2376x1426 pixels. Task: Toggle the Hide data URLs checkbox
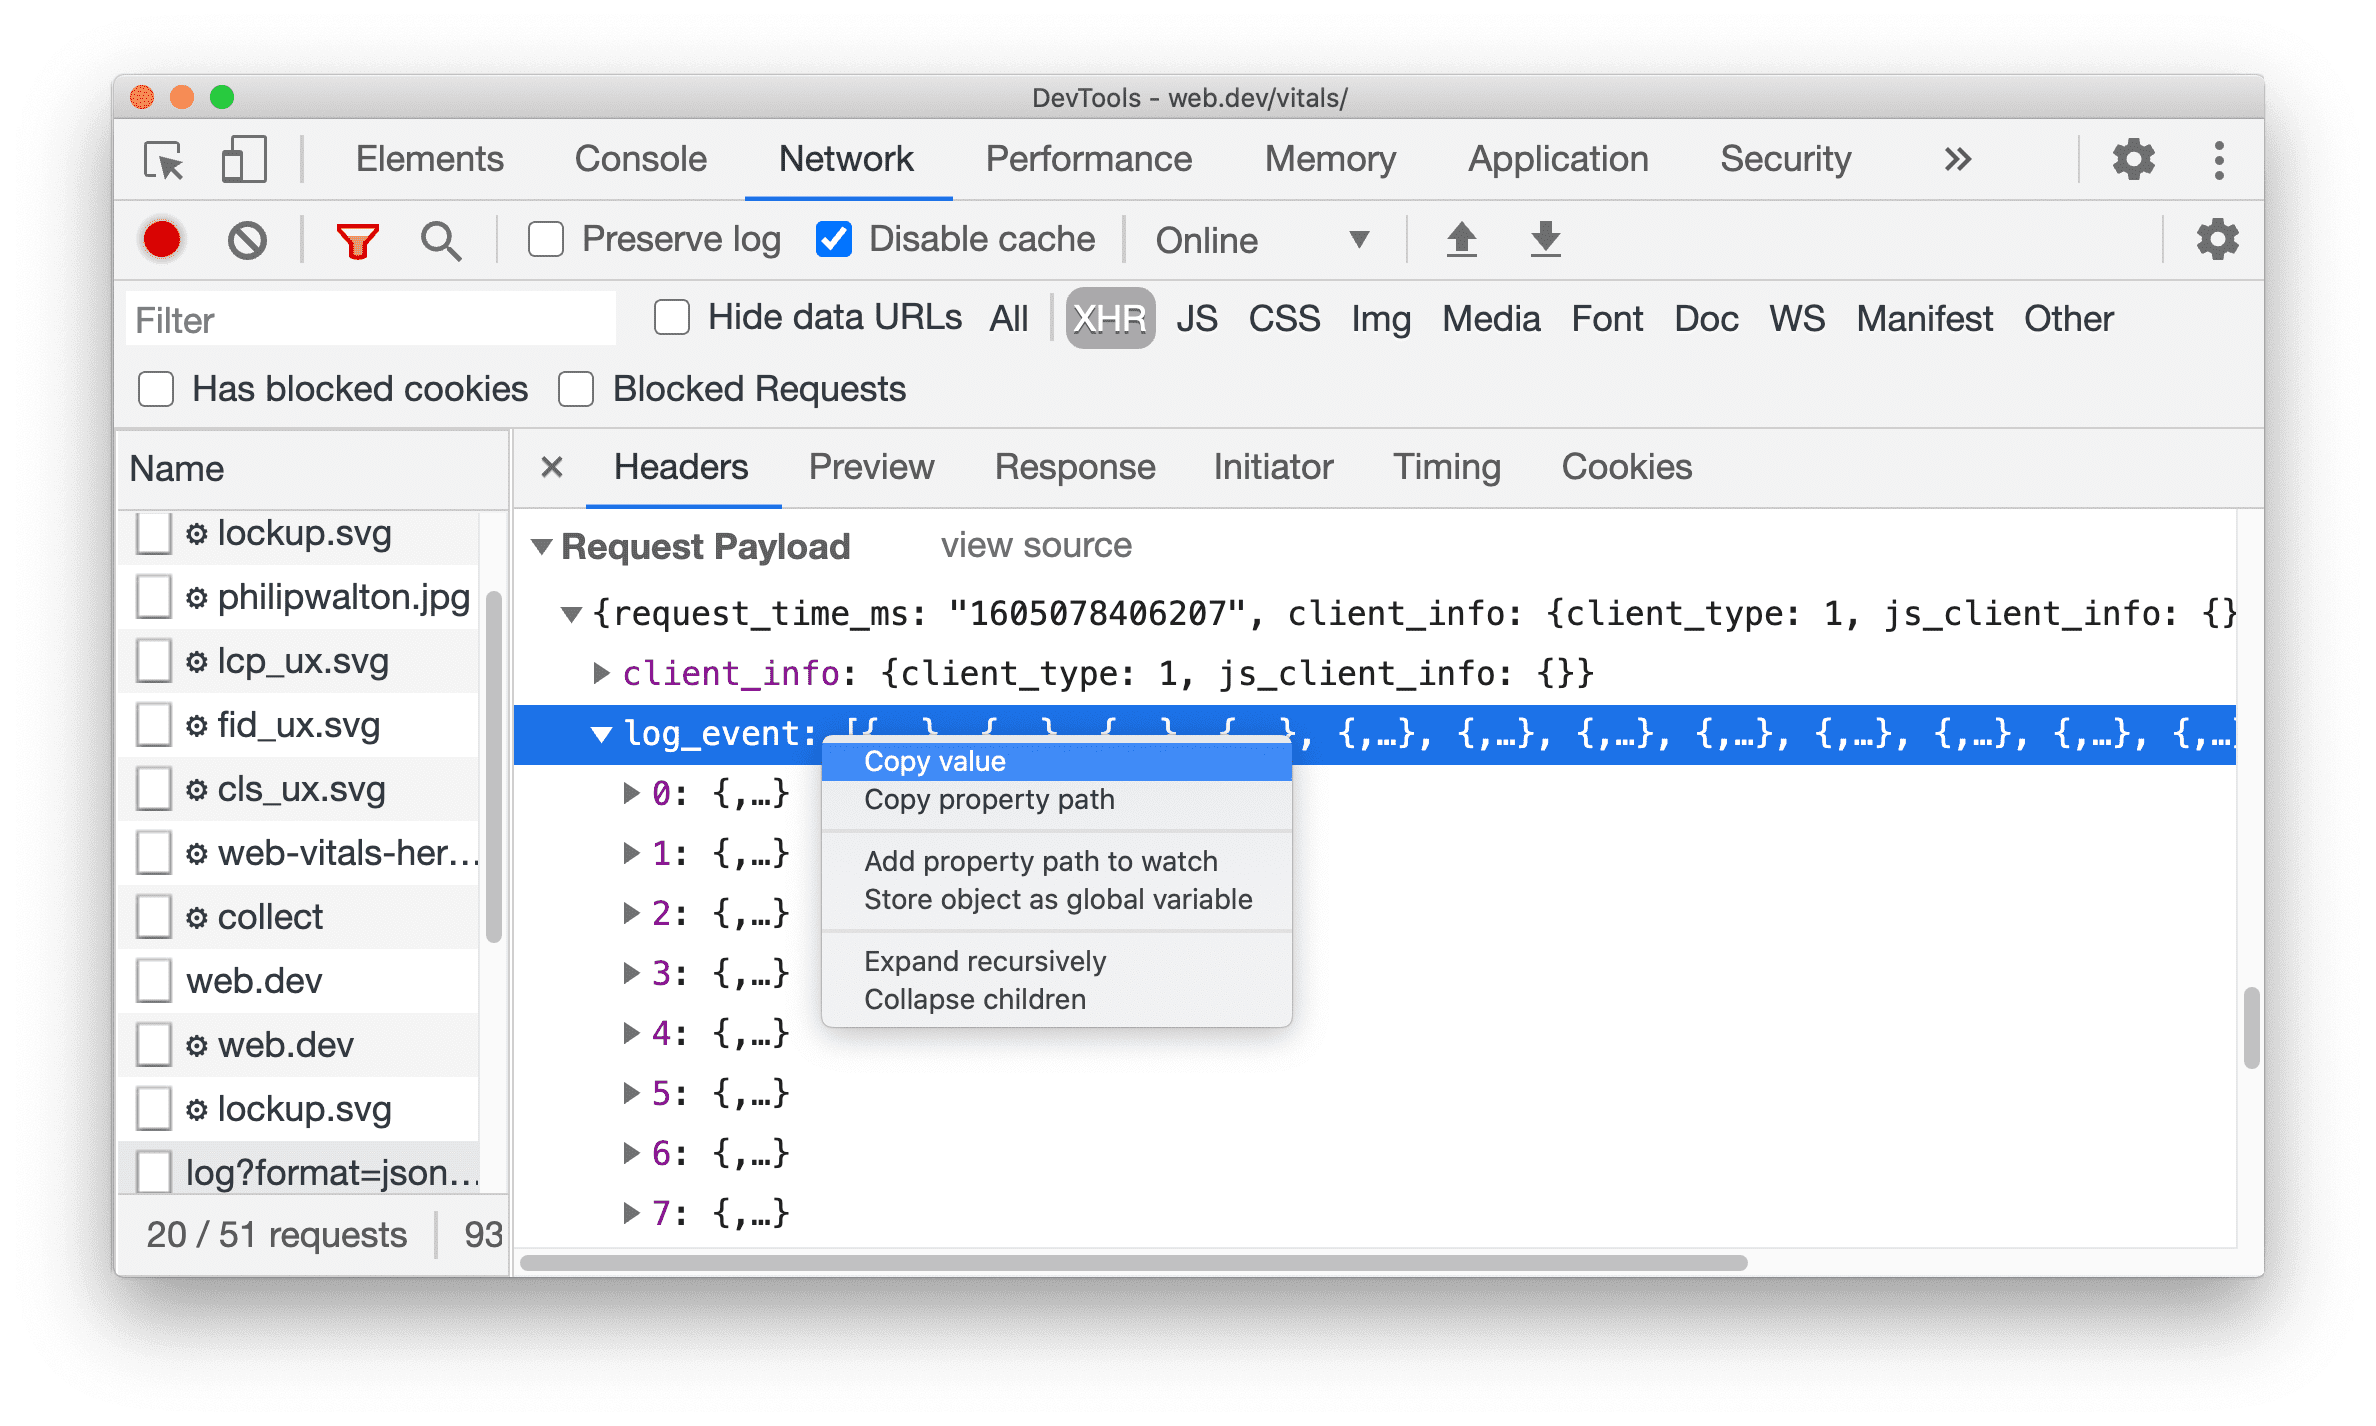point(669,319)
